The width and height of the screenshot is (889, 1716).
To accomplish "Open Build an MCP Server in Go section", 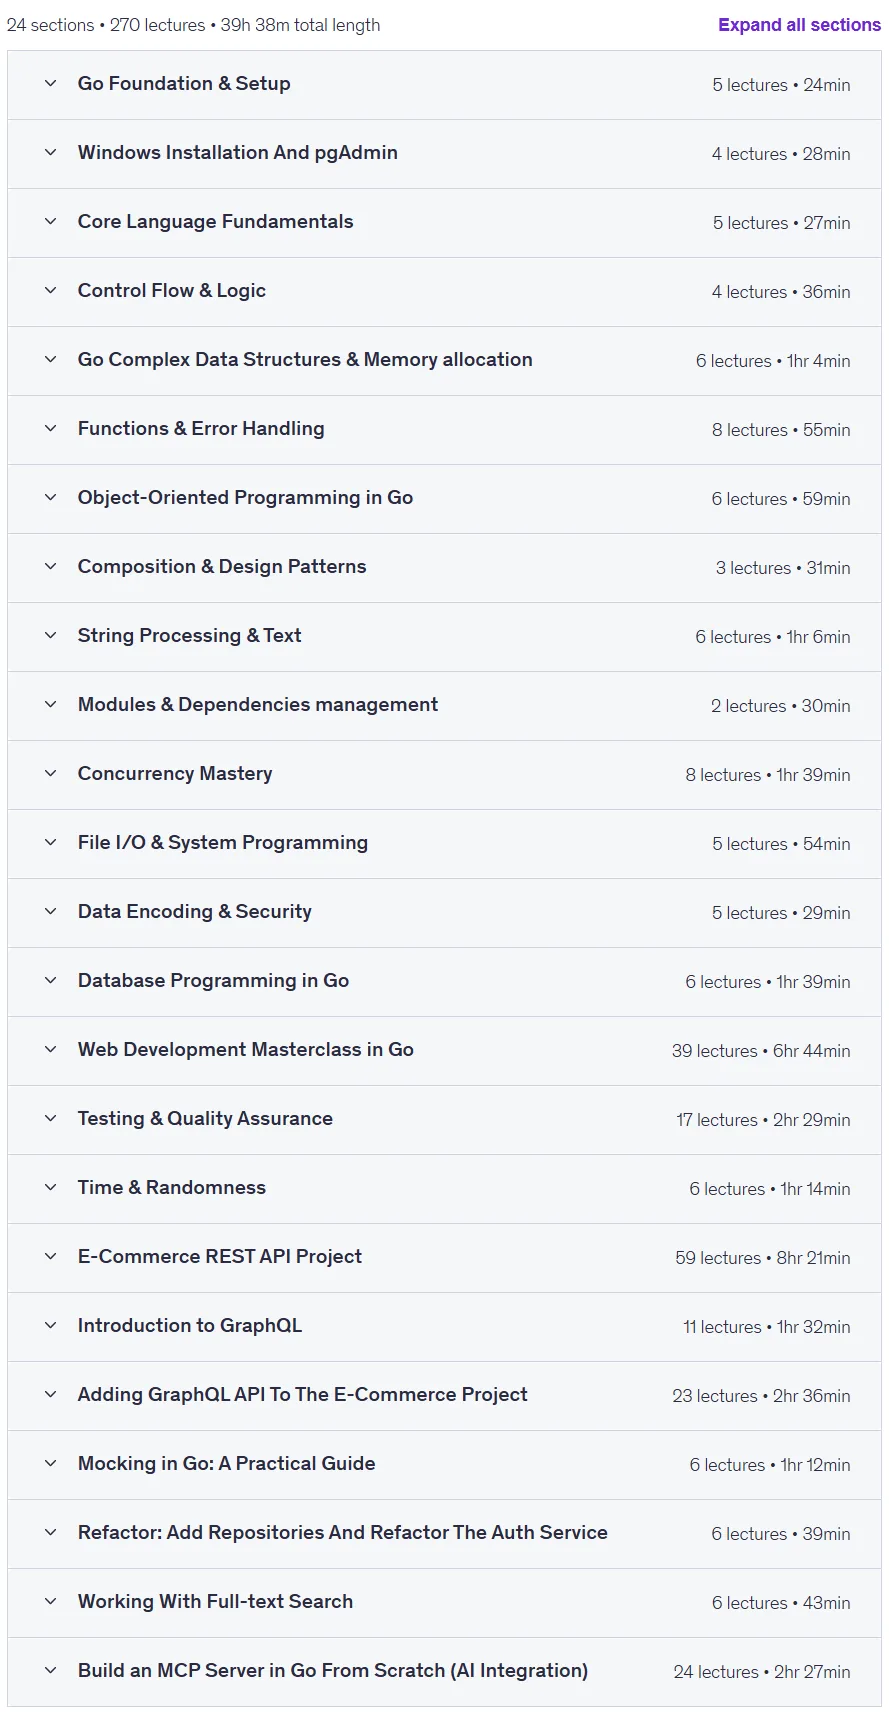I will pyautogui.click(x=444, y=1672).
